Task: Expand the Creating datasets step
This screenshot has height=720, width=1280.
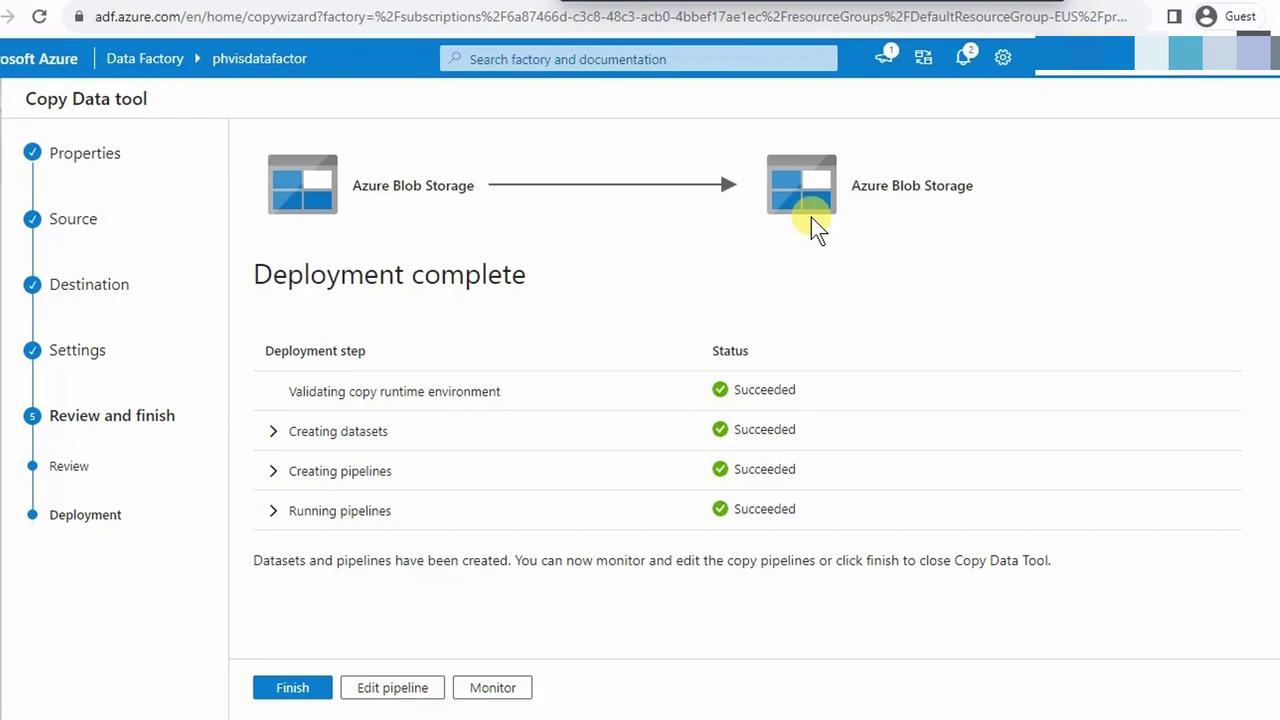Action: point(273,431)
